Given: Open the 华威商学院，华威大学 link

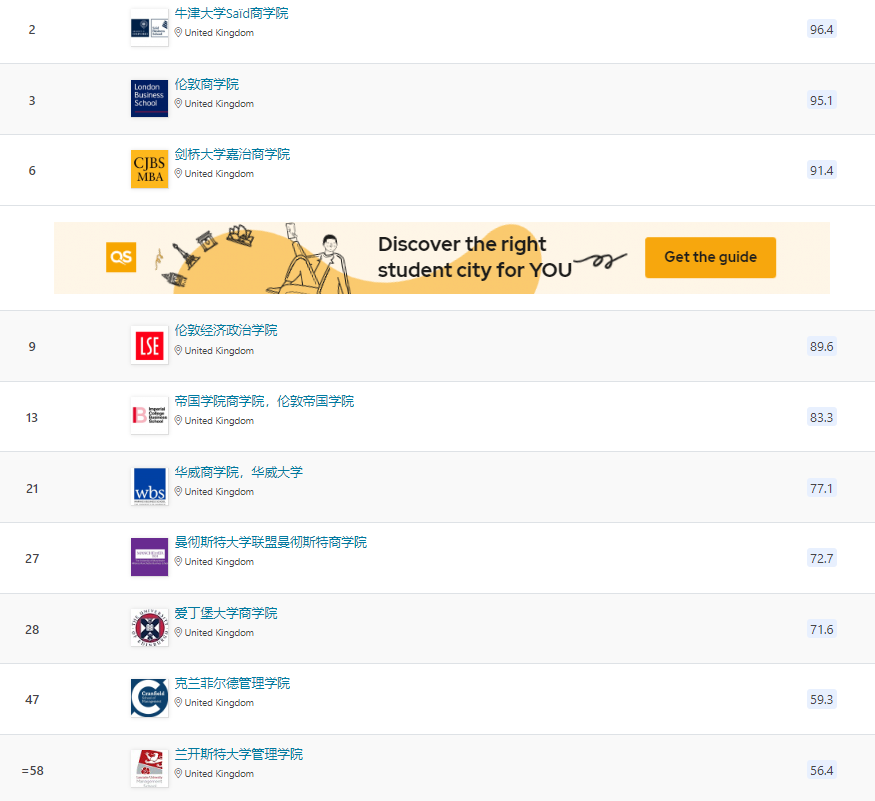Looking at the screenshot, I should point(238,472).
